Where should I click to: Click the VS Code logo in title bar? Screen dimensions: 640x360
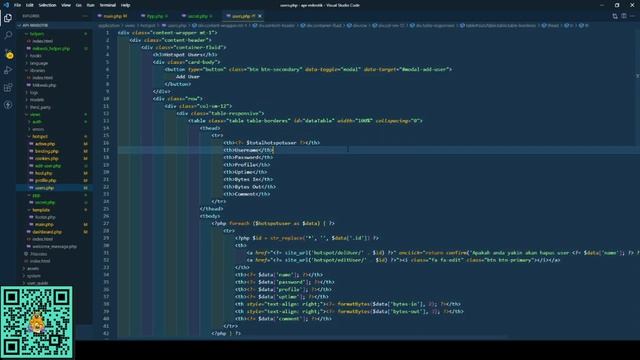6,5
